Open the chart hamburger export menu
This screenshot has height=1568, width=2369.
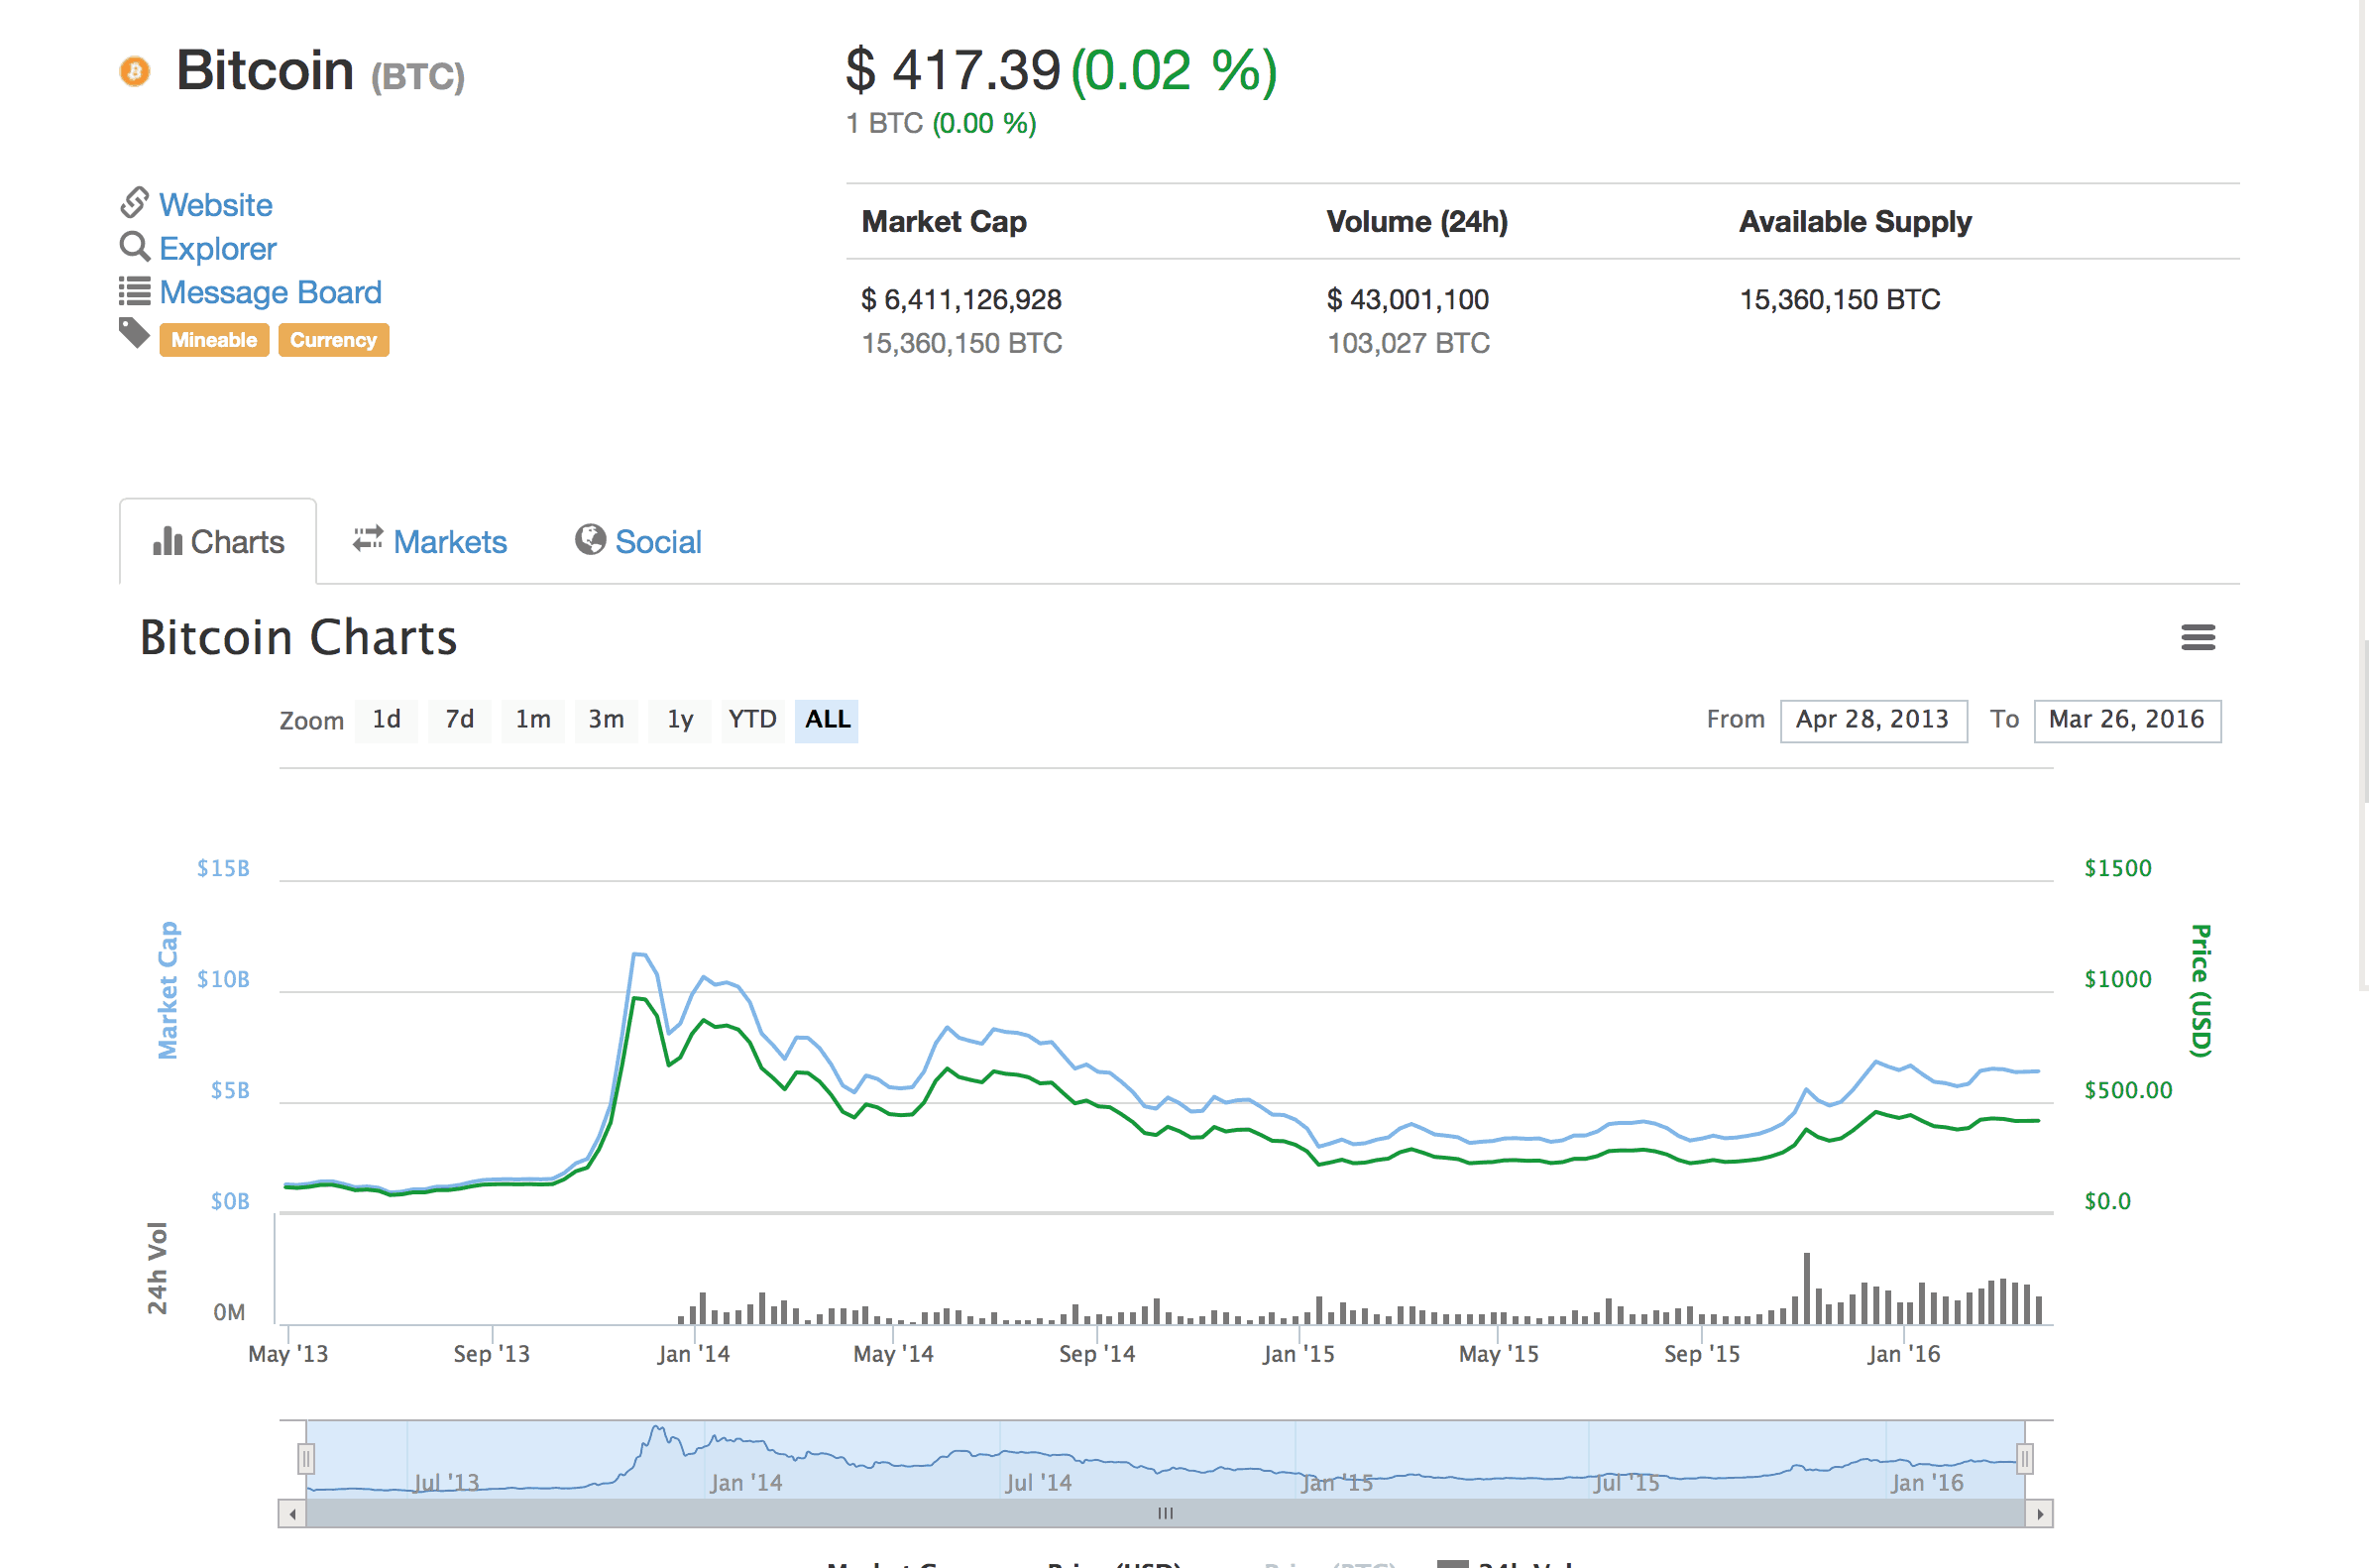click(2198, 637)
